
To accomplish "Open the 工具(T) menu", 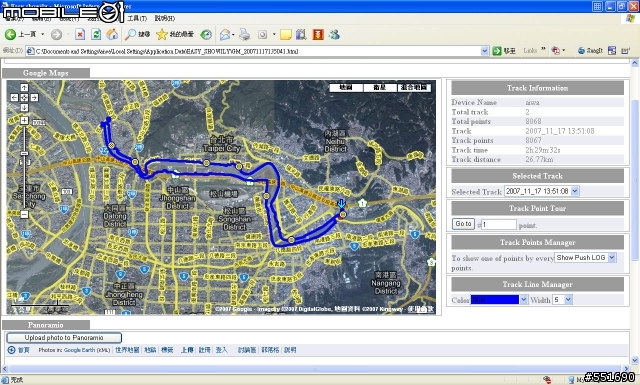I will (137, 18).
